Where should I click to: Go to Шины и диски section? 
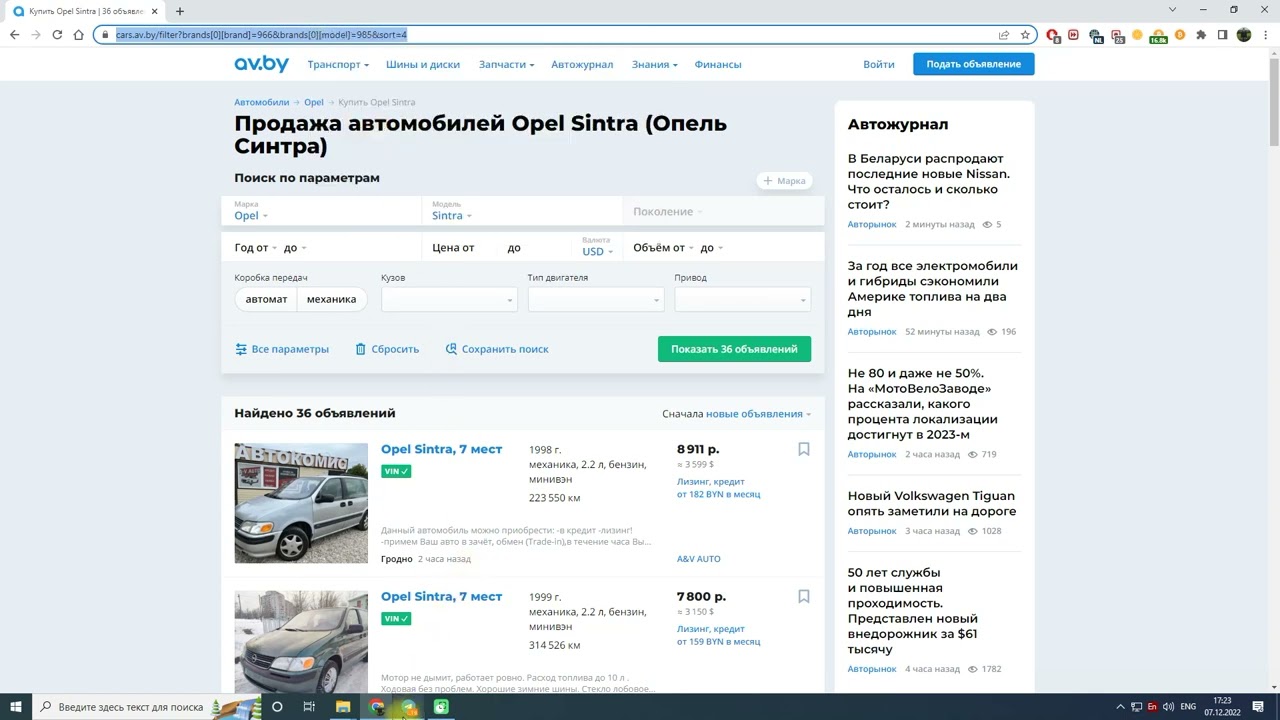coord(423,65)
